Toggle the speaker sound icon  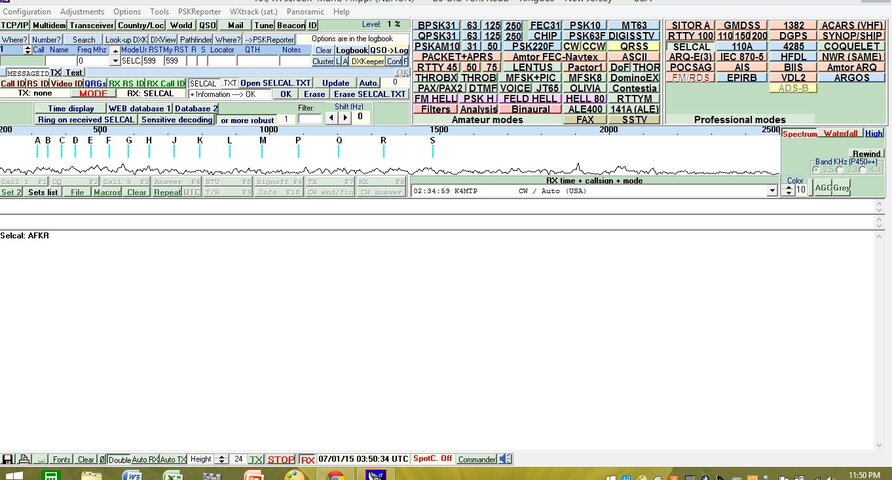pyautogui.click(x=505, y=459)
